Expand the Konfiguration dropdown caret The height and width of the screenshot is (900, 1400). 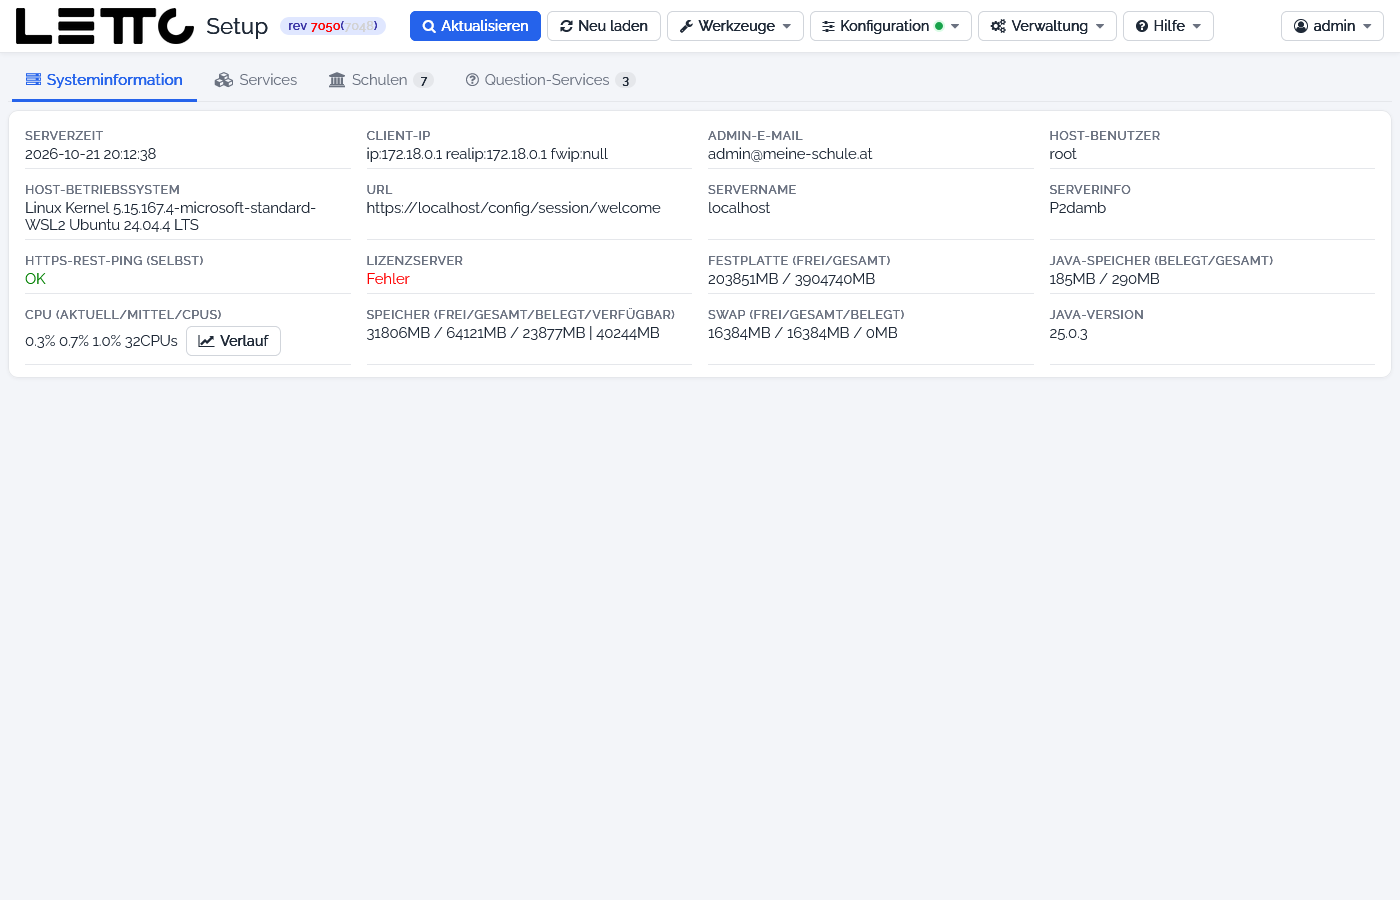(955, 27)
